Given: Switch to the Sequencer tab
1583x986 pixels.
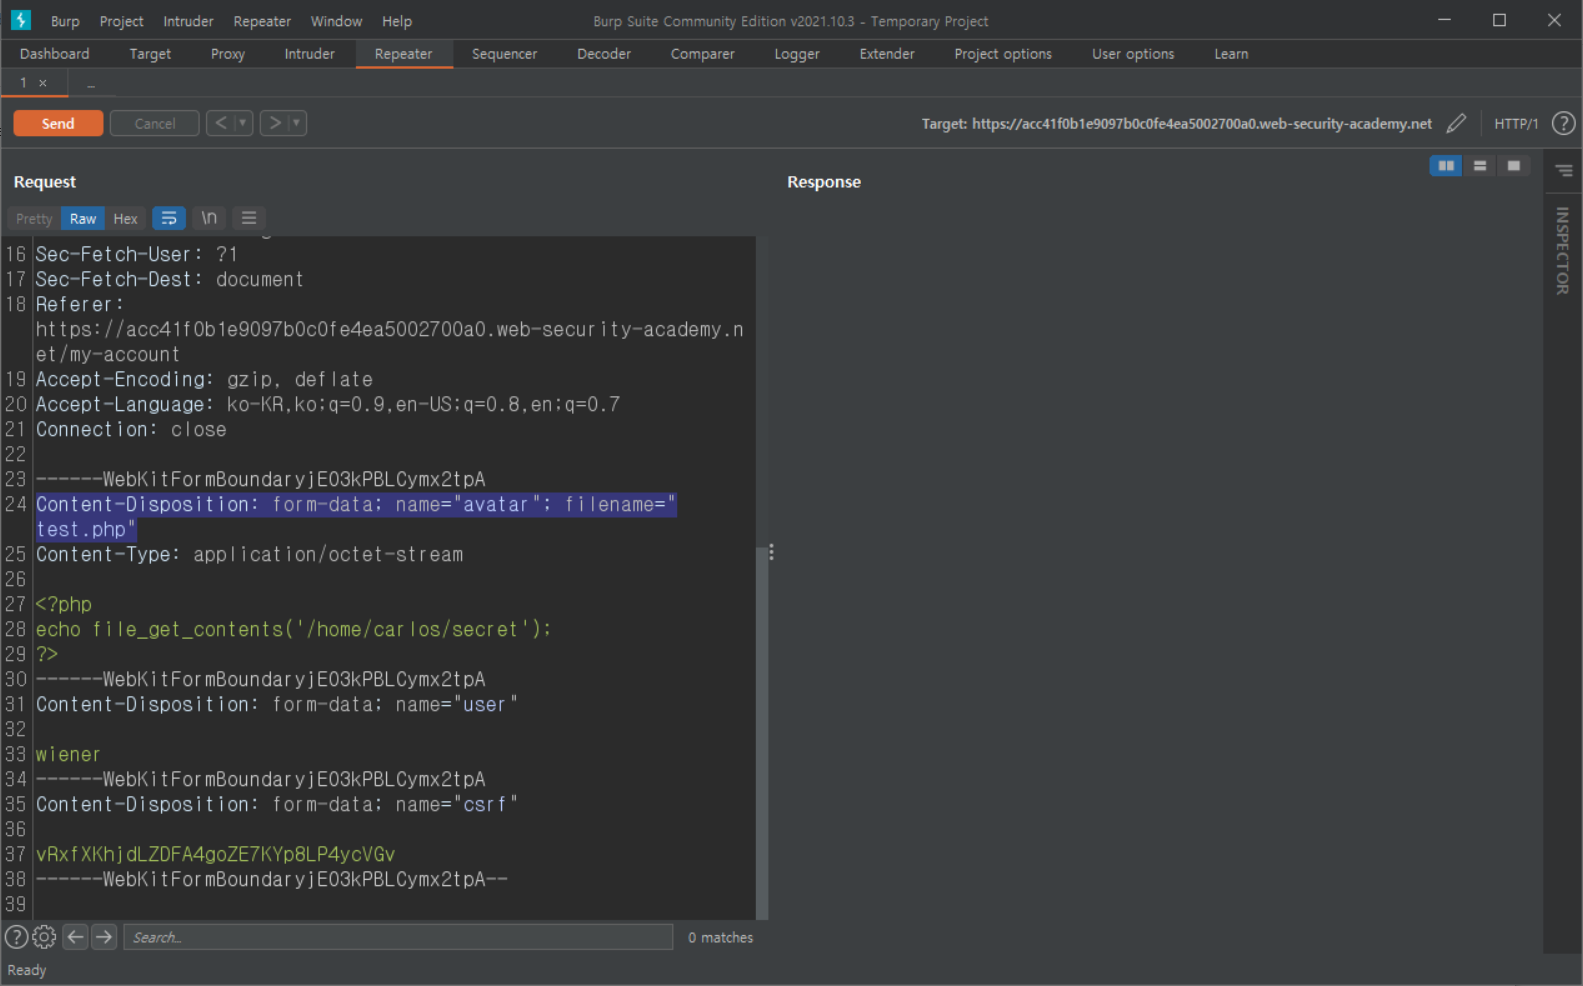Looking at the screenshot, I should click(x=504, y=54).
